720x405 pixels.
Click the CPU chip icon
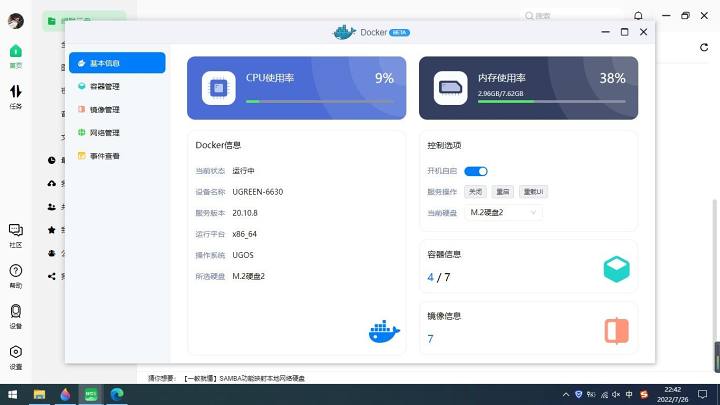pos(219,88)
